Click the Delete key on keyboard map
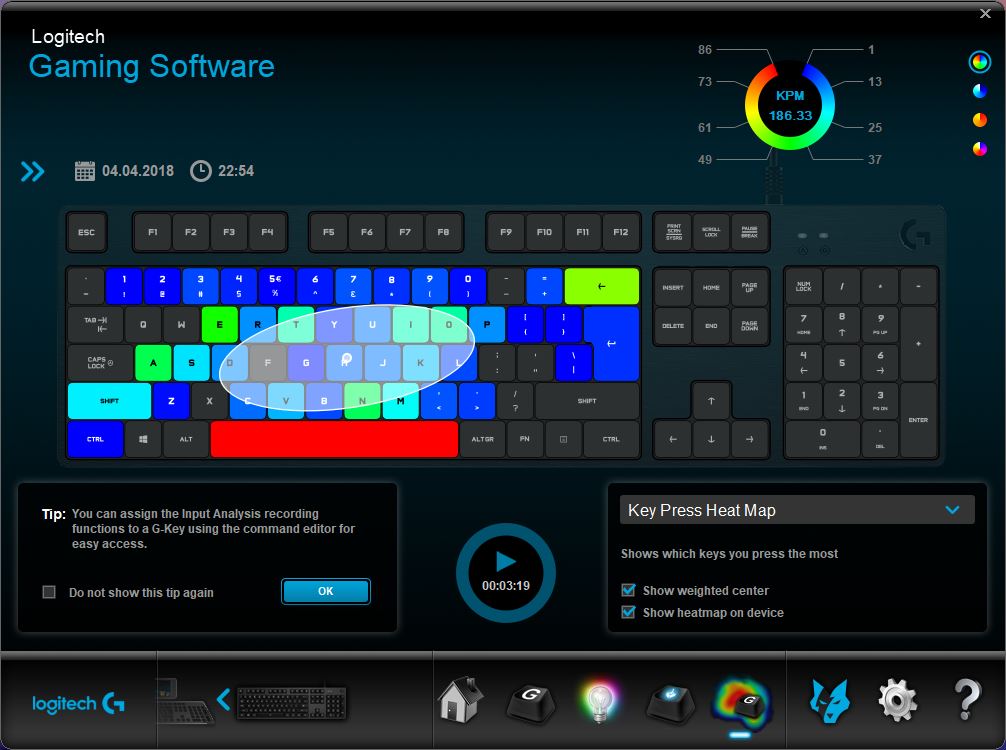 click(673, 326)
